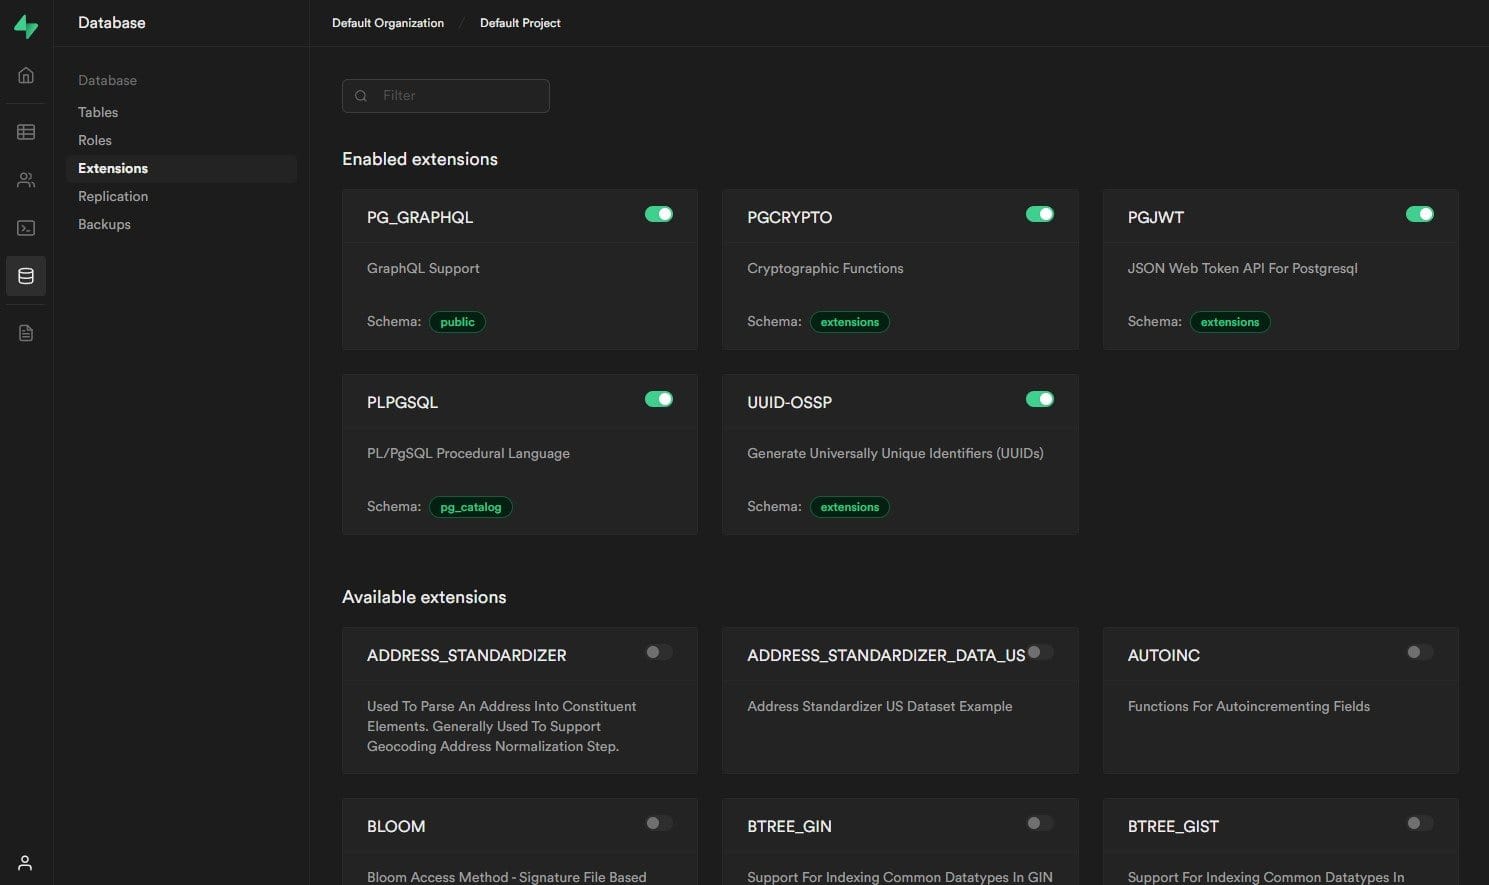Toggle off the PGCRYPTO extension
Image resolution: width=1489 pixels, height=885 pixels.
1040,213
